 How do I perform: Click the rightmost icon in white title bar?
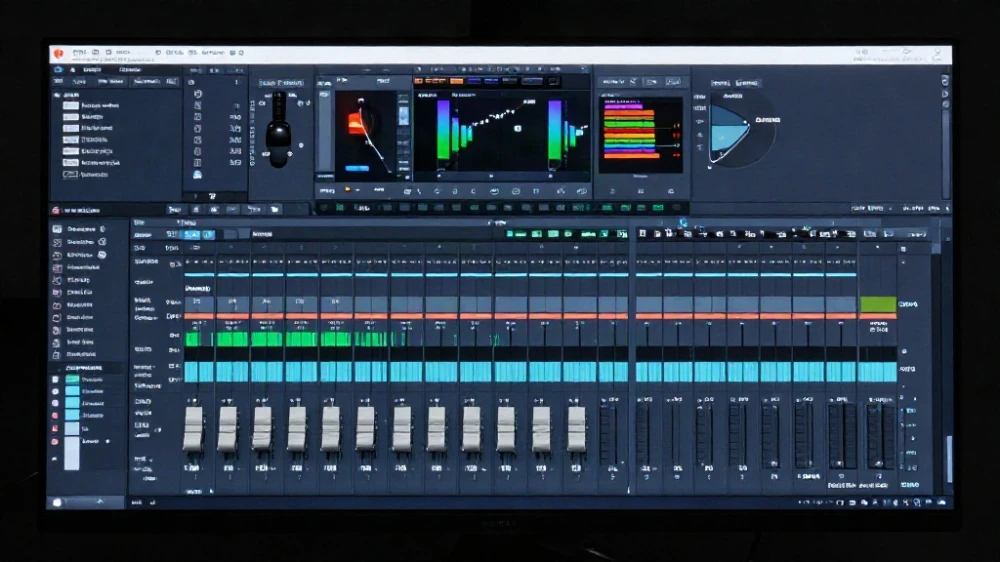click(938, 53)
